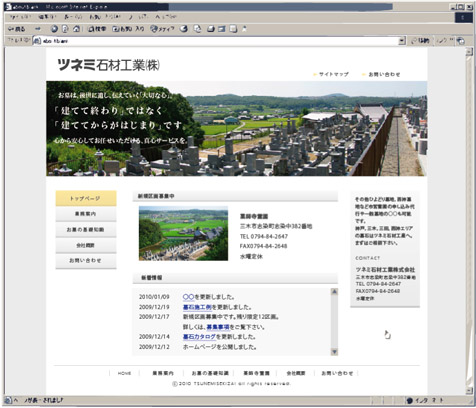Click the browser window scroll up arrow
The width and height of the screenshot is (476, 408).
(469, 51)
